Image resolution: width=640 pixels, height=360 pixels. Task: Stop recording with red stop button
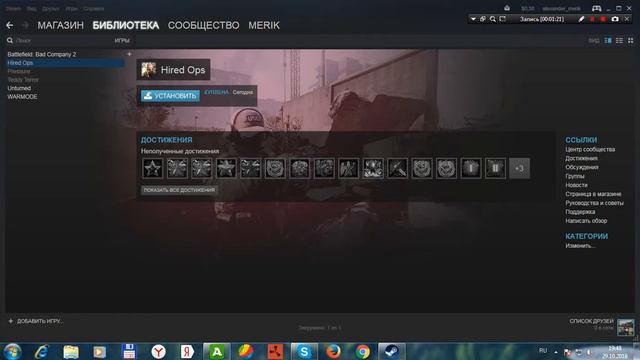(x=603, y=19)
